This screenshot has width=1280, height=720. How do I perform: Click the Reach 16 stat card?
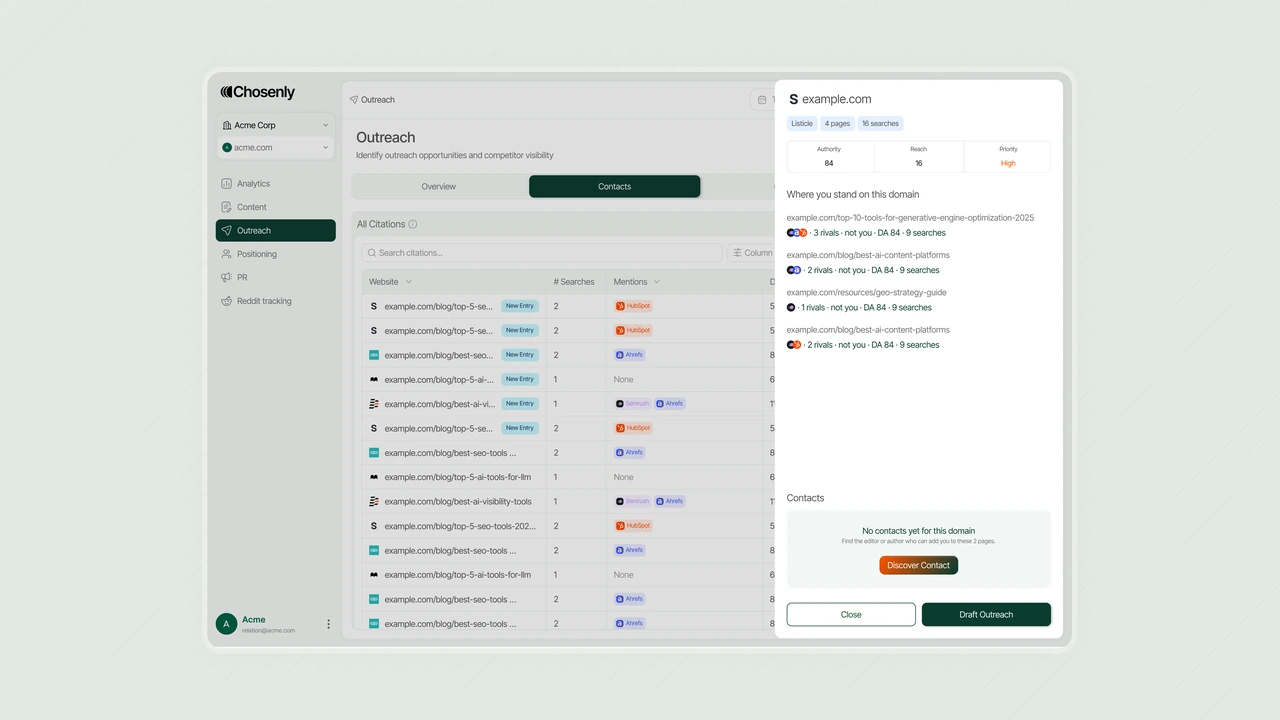pyautogui.click(x=919, y=156)
